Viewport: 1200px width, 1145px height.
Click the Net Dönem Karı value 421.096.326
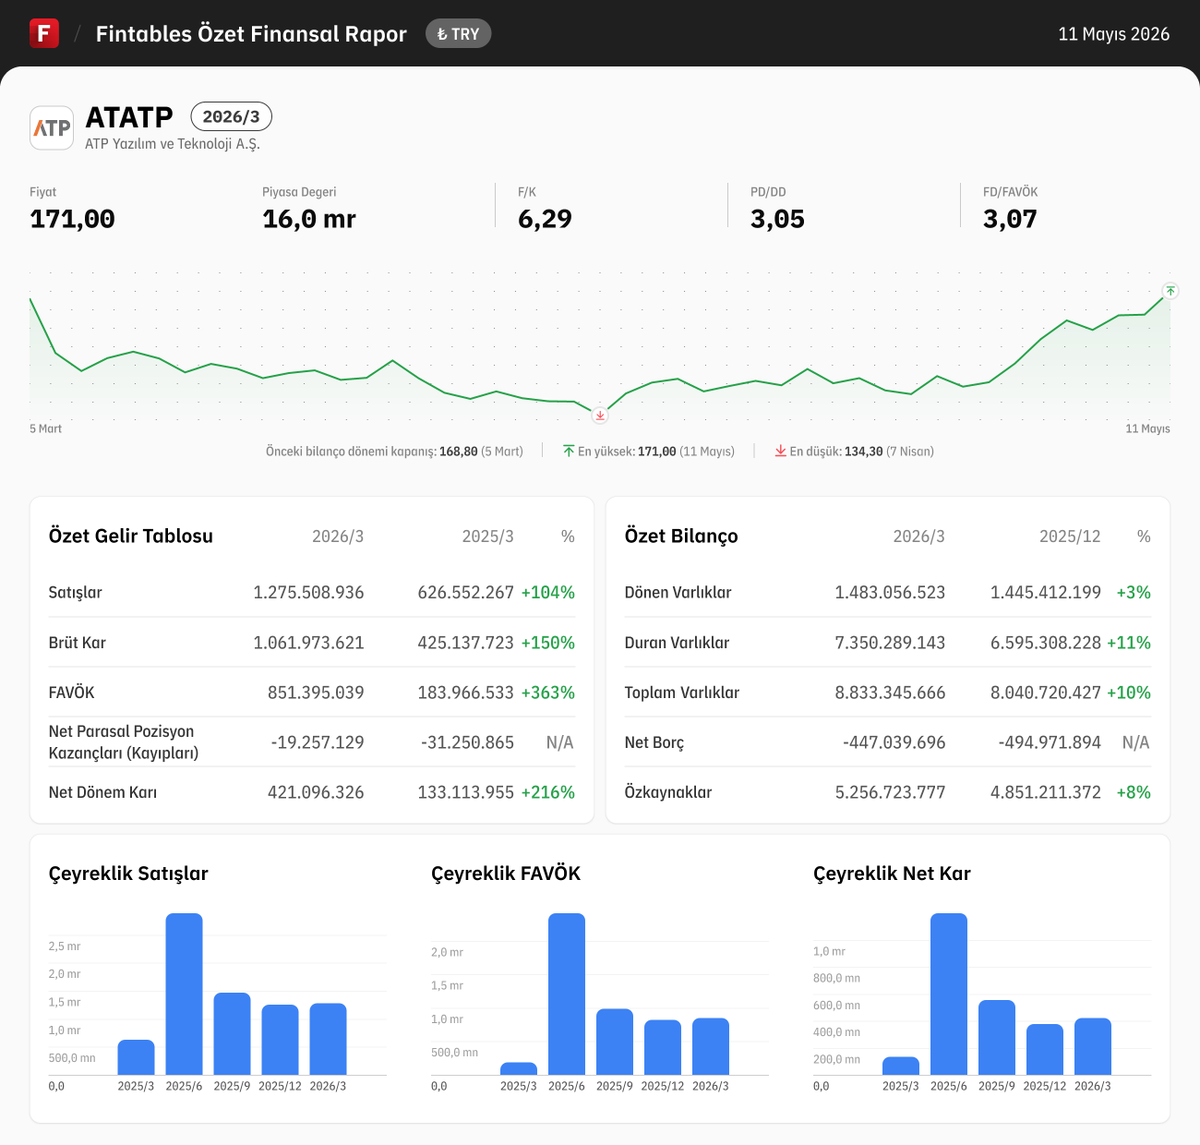click(316, 792)
